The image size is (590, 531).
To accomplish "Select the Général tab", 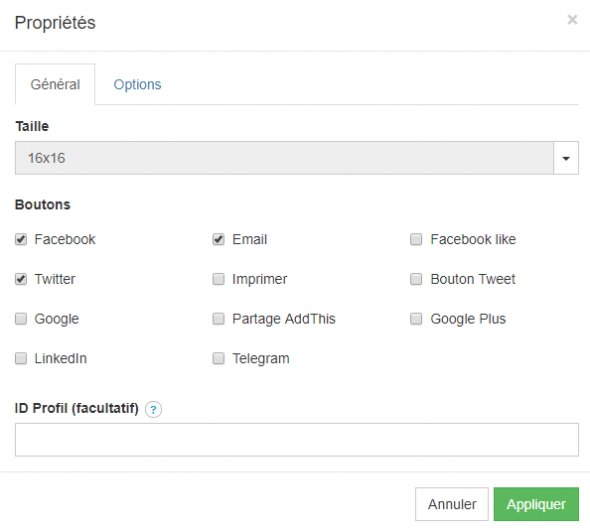I will click(55, 84).
